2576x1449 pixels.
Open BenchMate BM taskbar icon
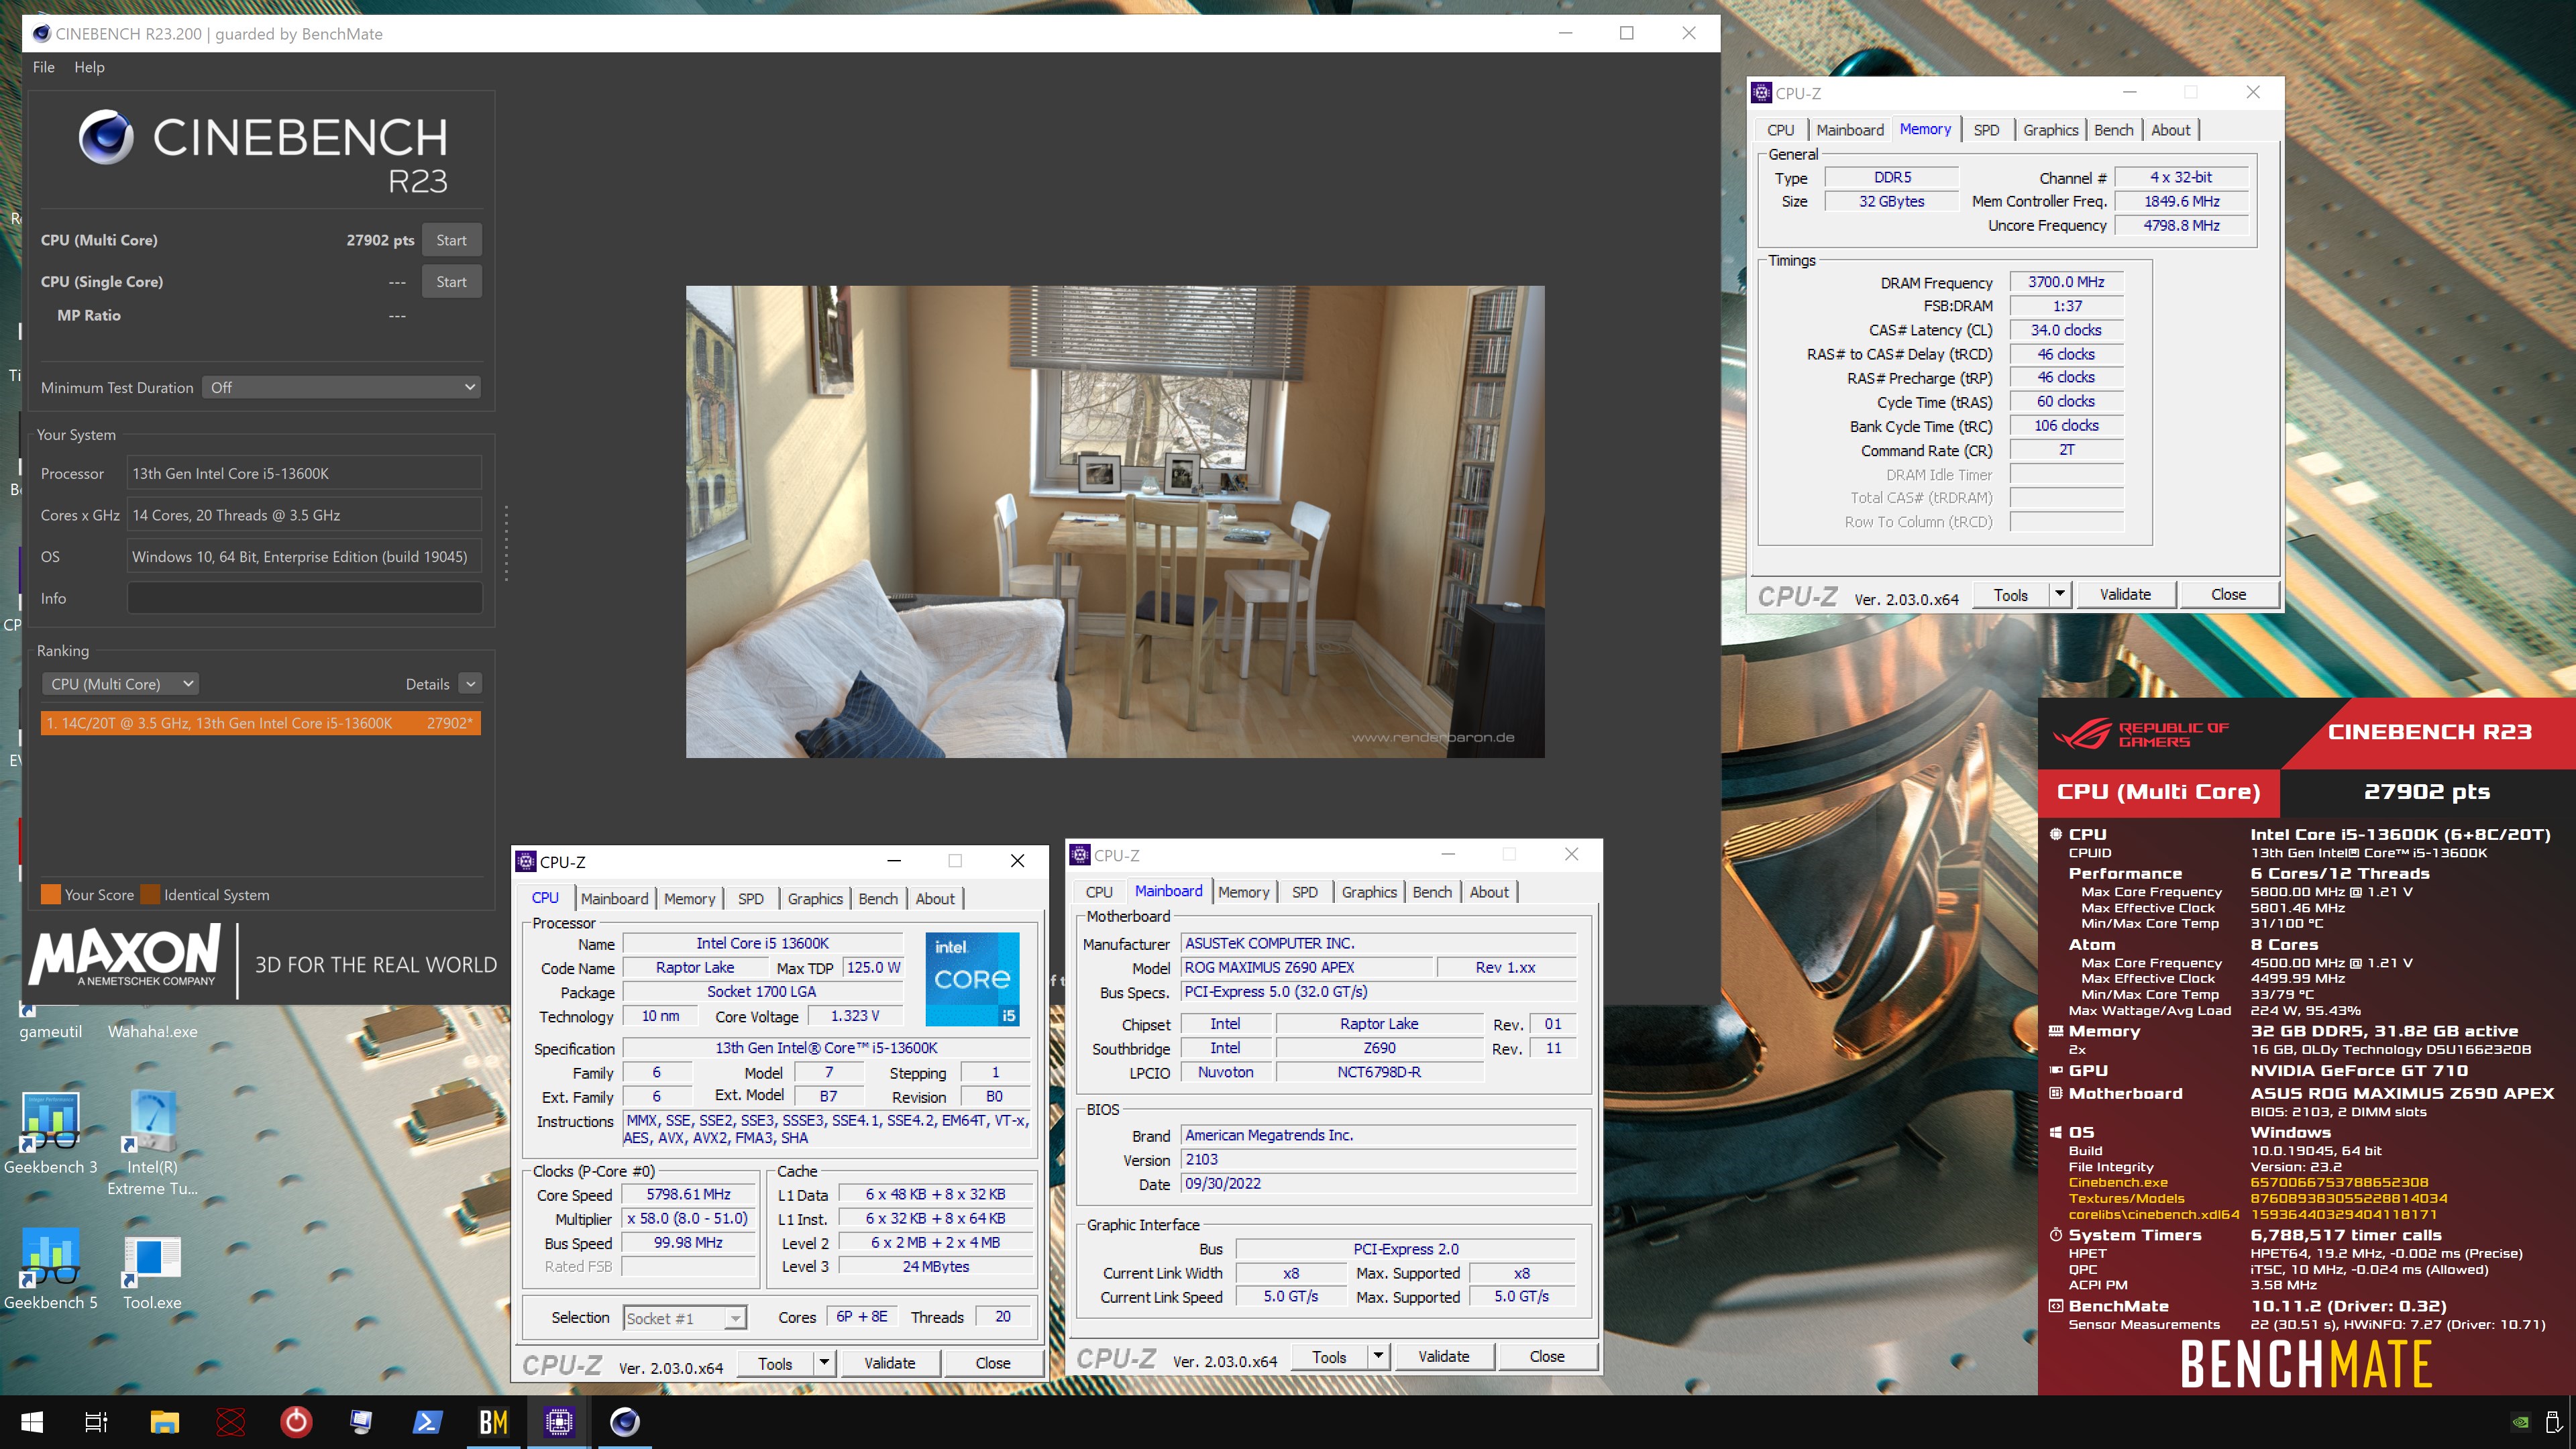[493, 1421]
